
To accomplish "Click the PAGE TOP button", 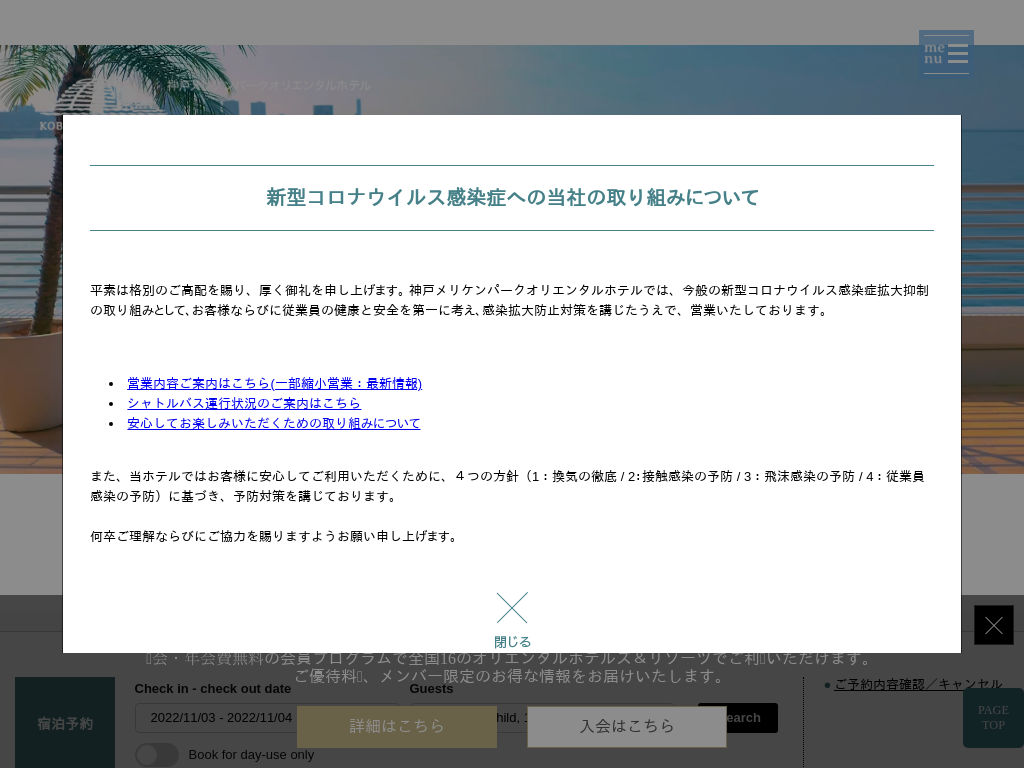I will coord(993,718).
